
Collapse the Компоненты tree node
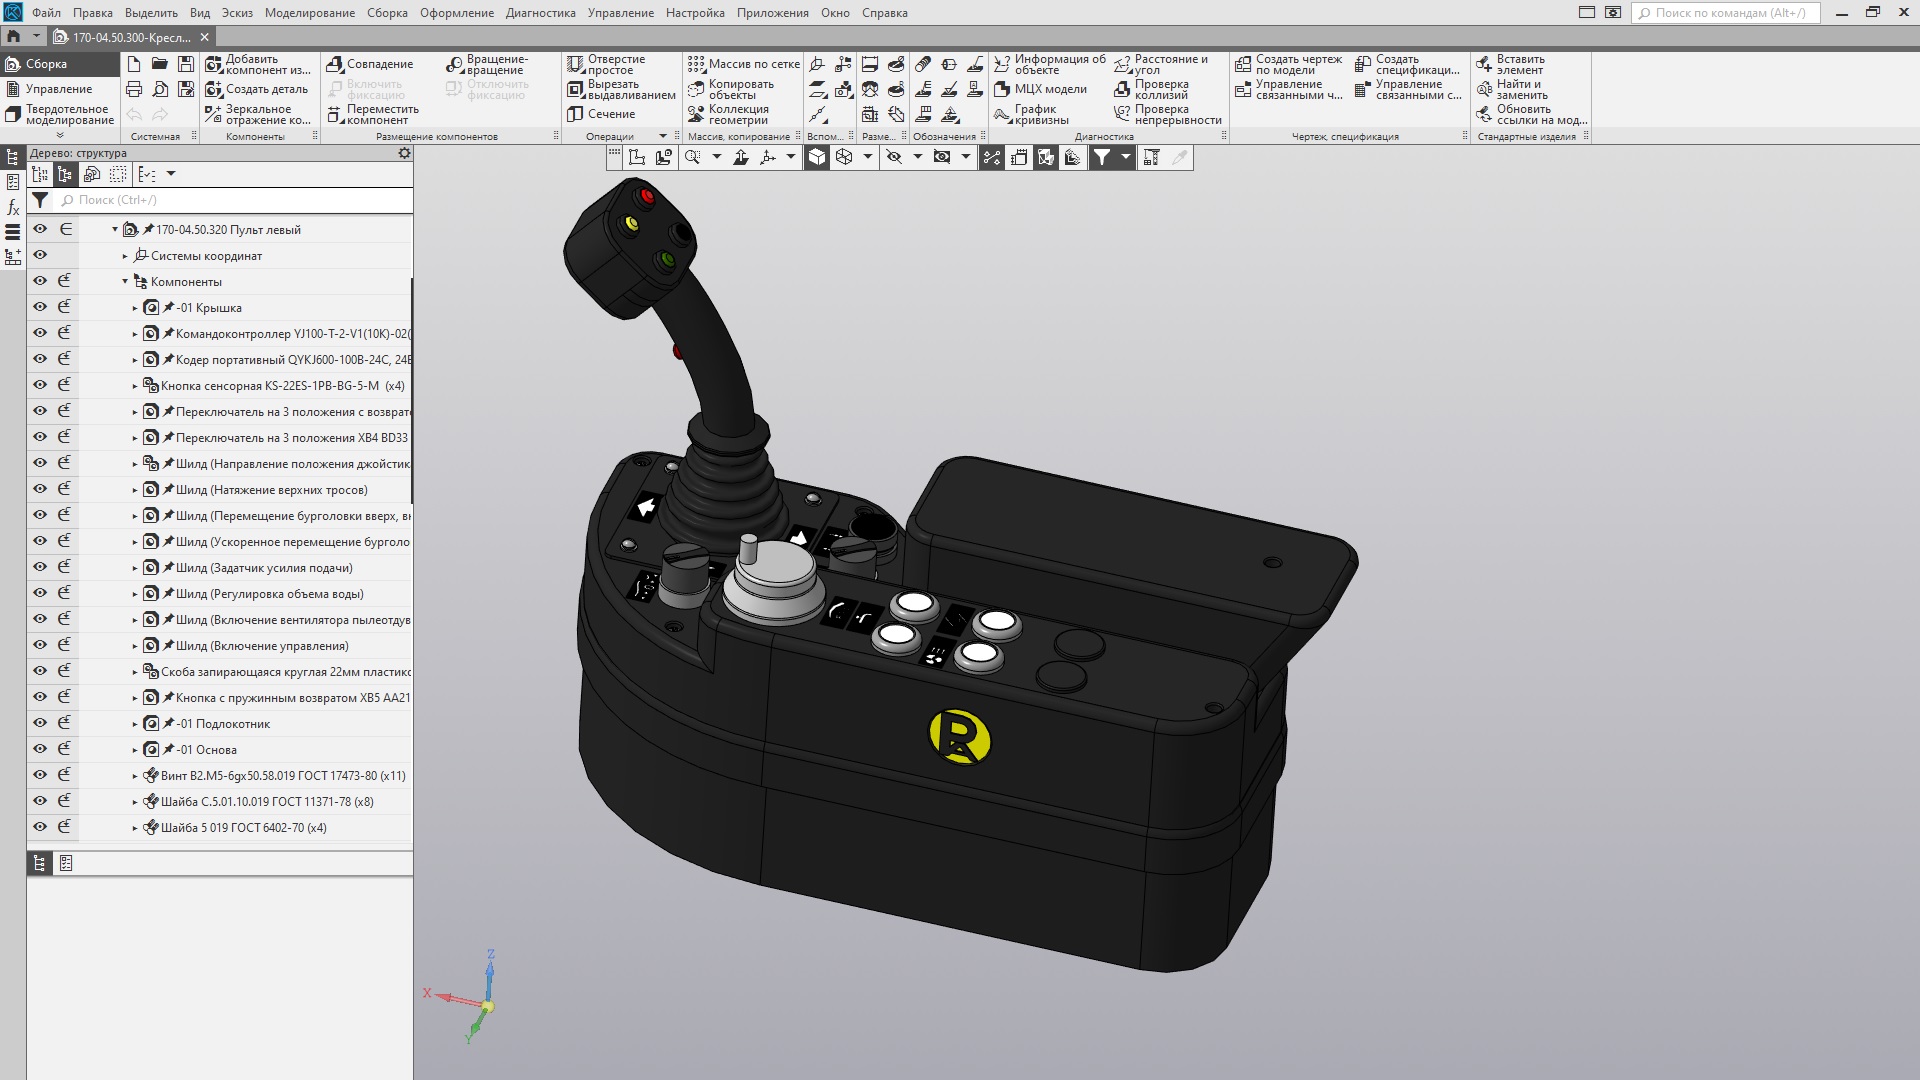tap(125, 282)
